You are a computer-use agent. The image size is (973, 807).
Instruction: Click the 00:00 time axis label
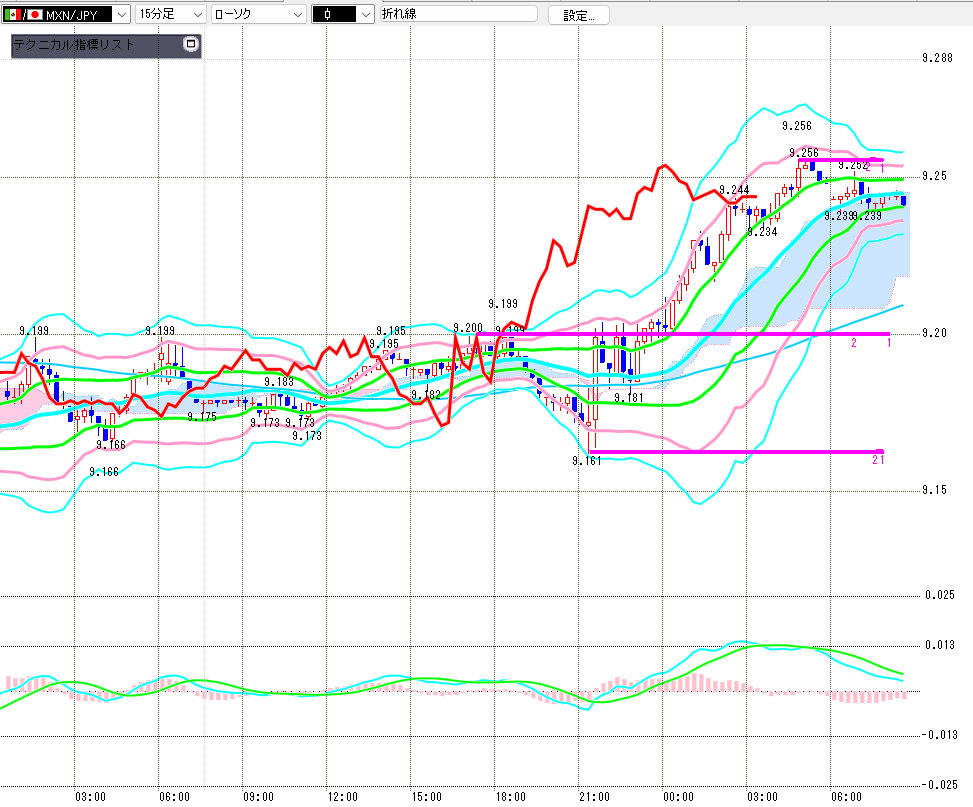678,796
